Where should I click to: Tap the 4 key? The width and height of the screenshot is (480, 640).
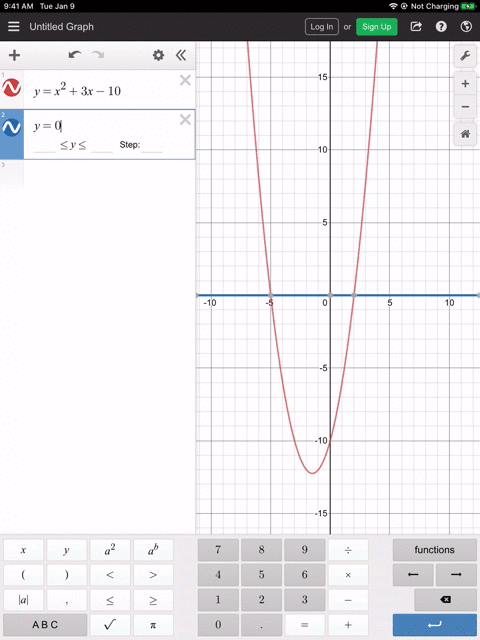(x=218, y=575)
